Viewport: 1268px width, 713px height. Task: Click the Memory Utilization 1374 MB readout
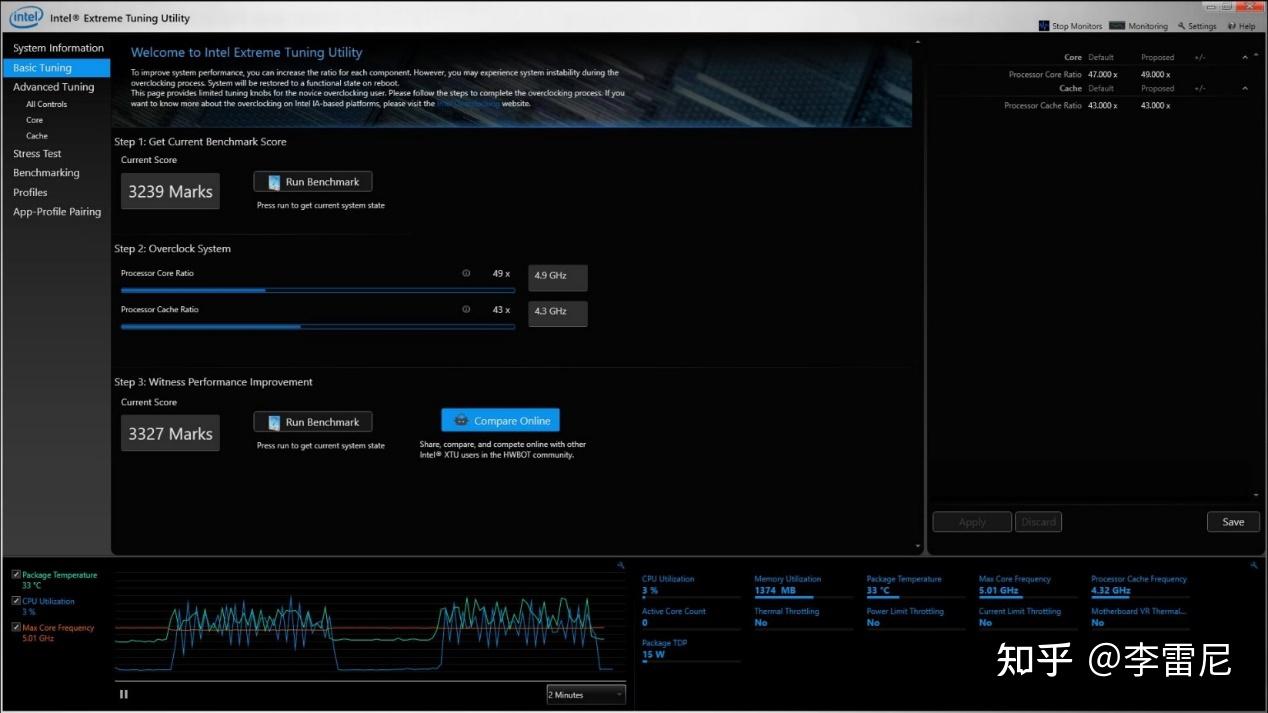pos(803,586)
